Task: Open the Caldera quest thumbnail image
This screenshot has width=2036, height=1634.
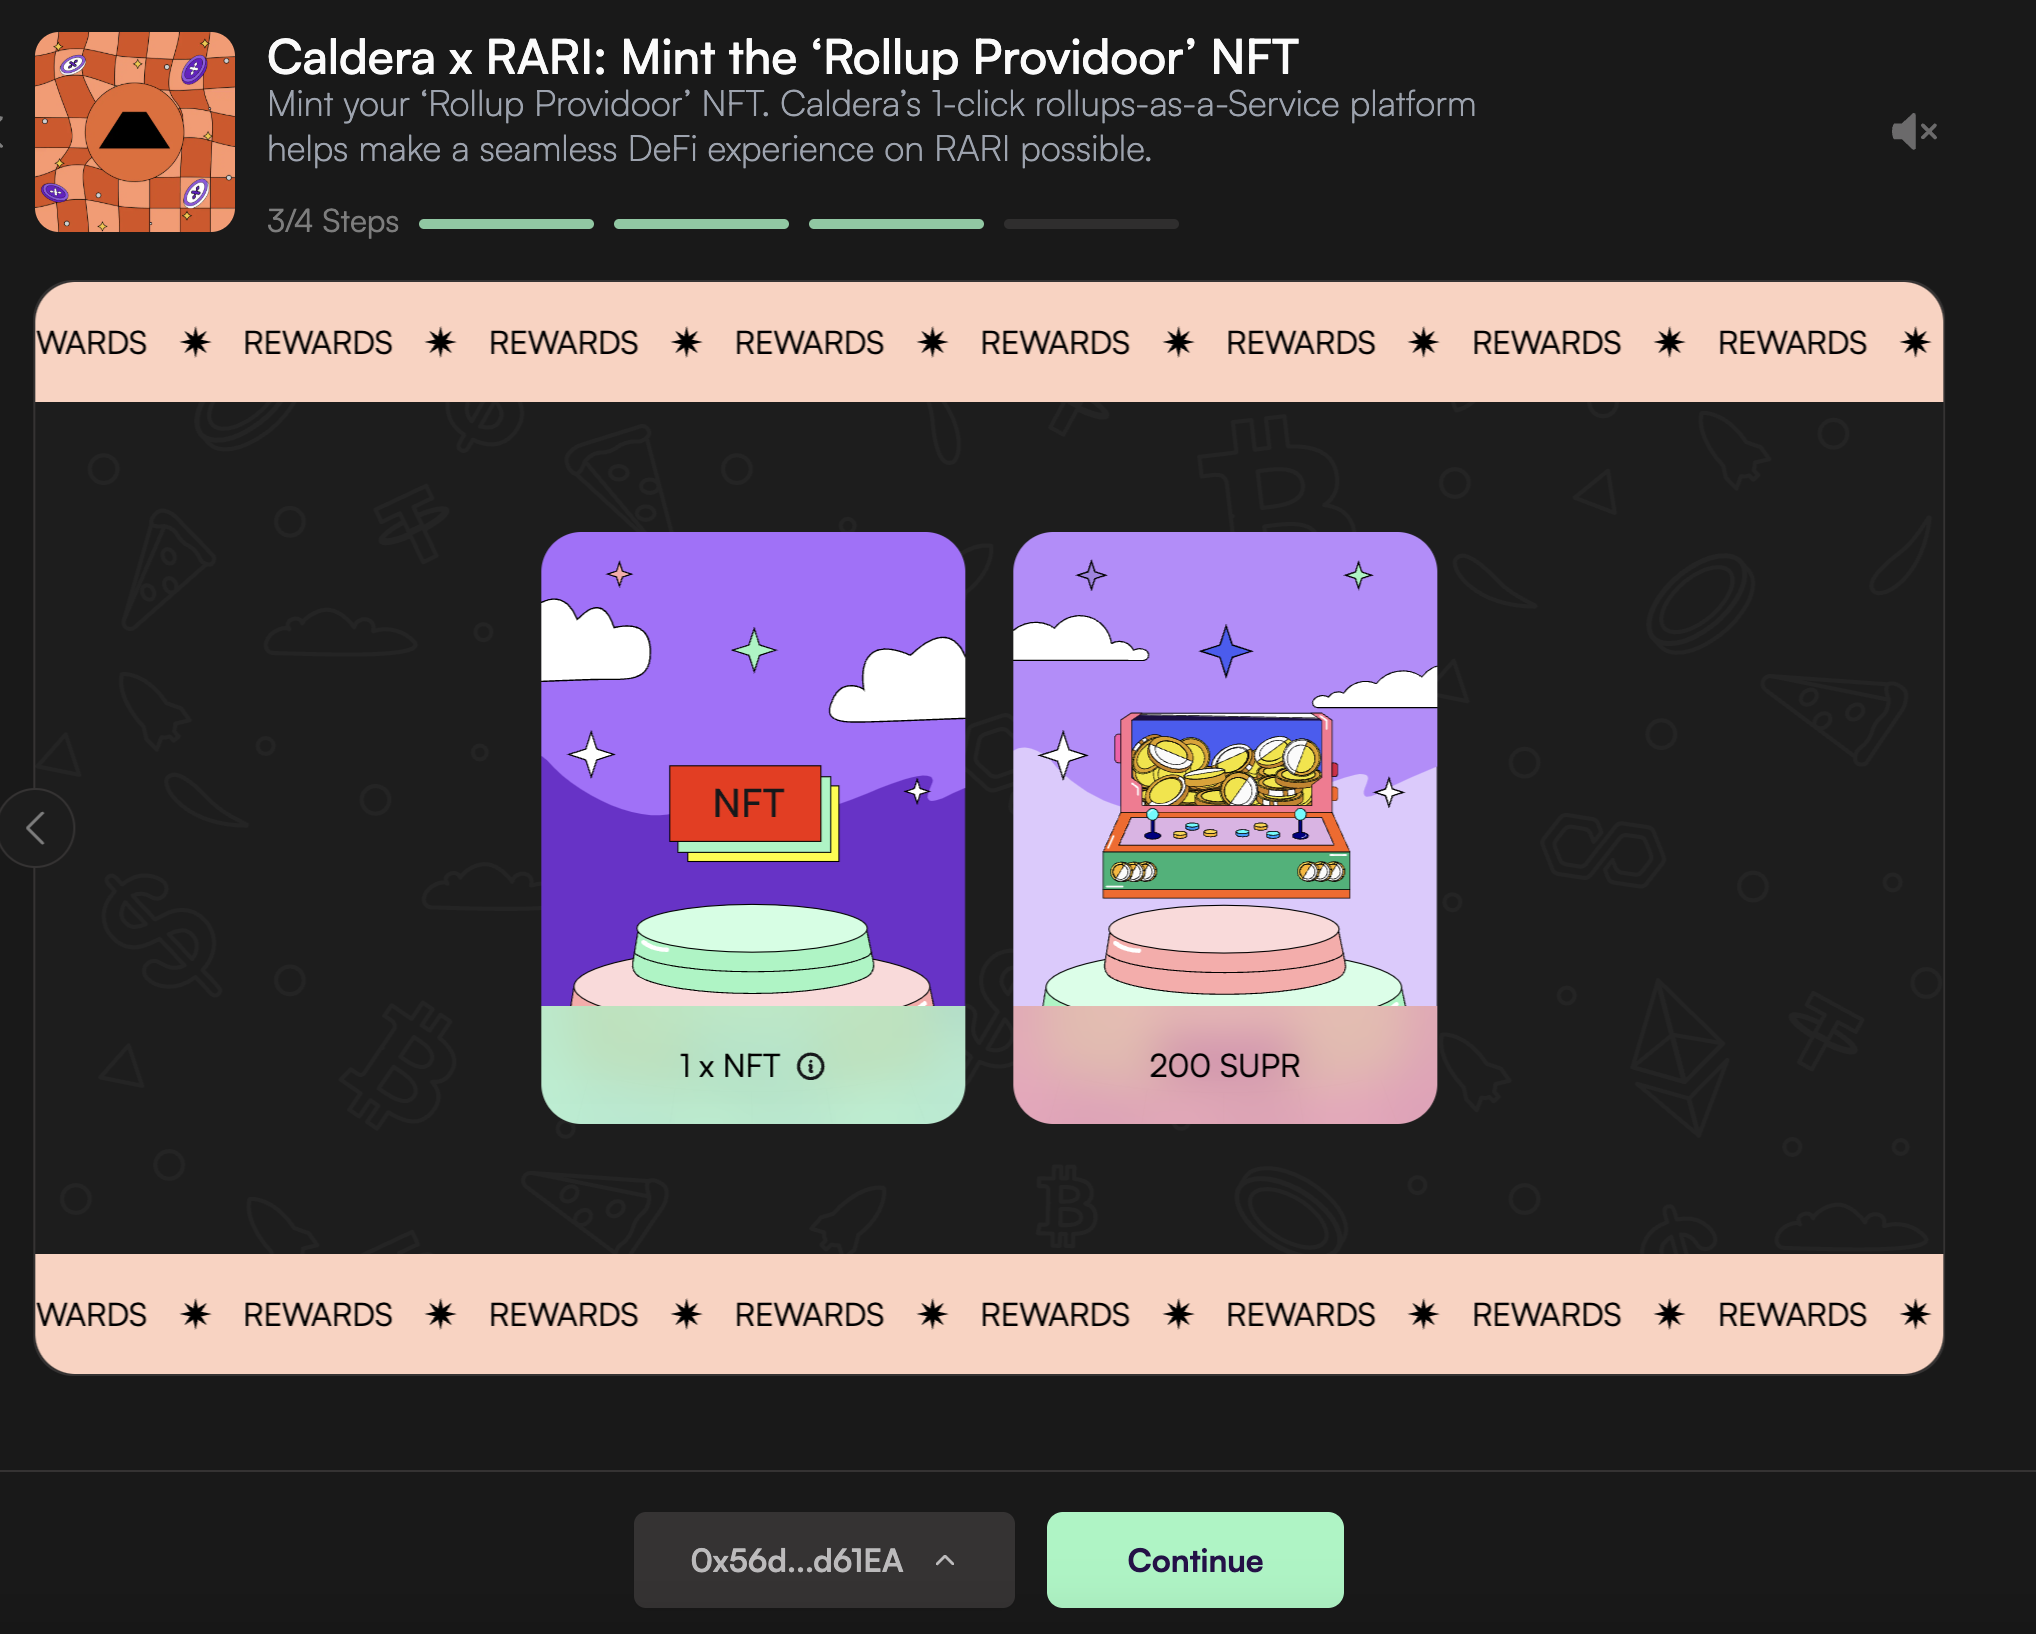Action: [x=135, y=132]
